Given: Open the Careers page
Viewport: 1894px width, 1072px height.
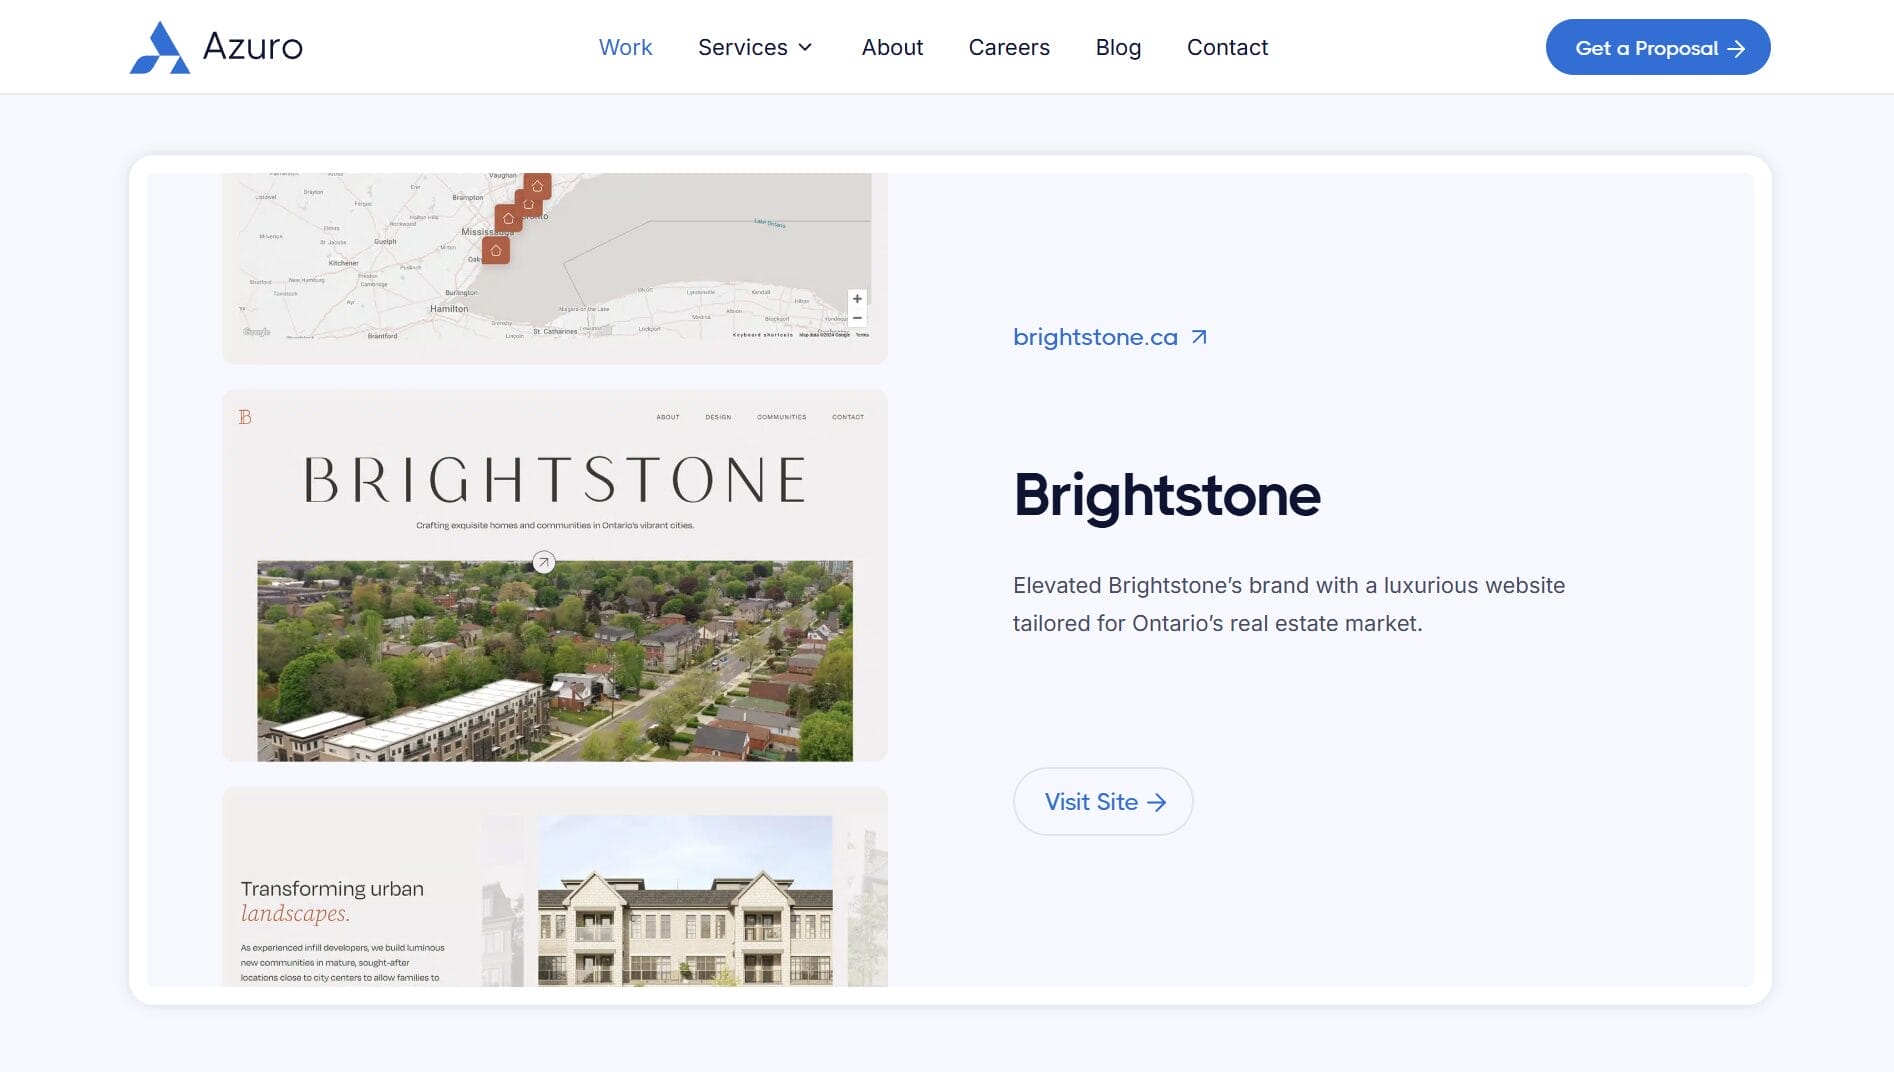Looking at the screenshot, I should (1009, 47).
